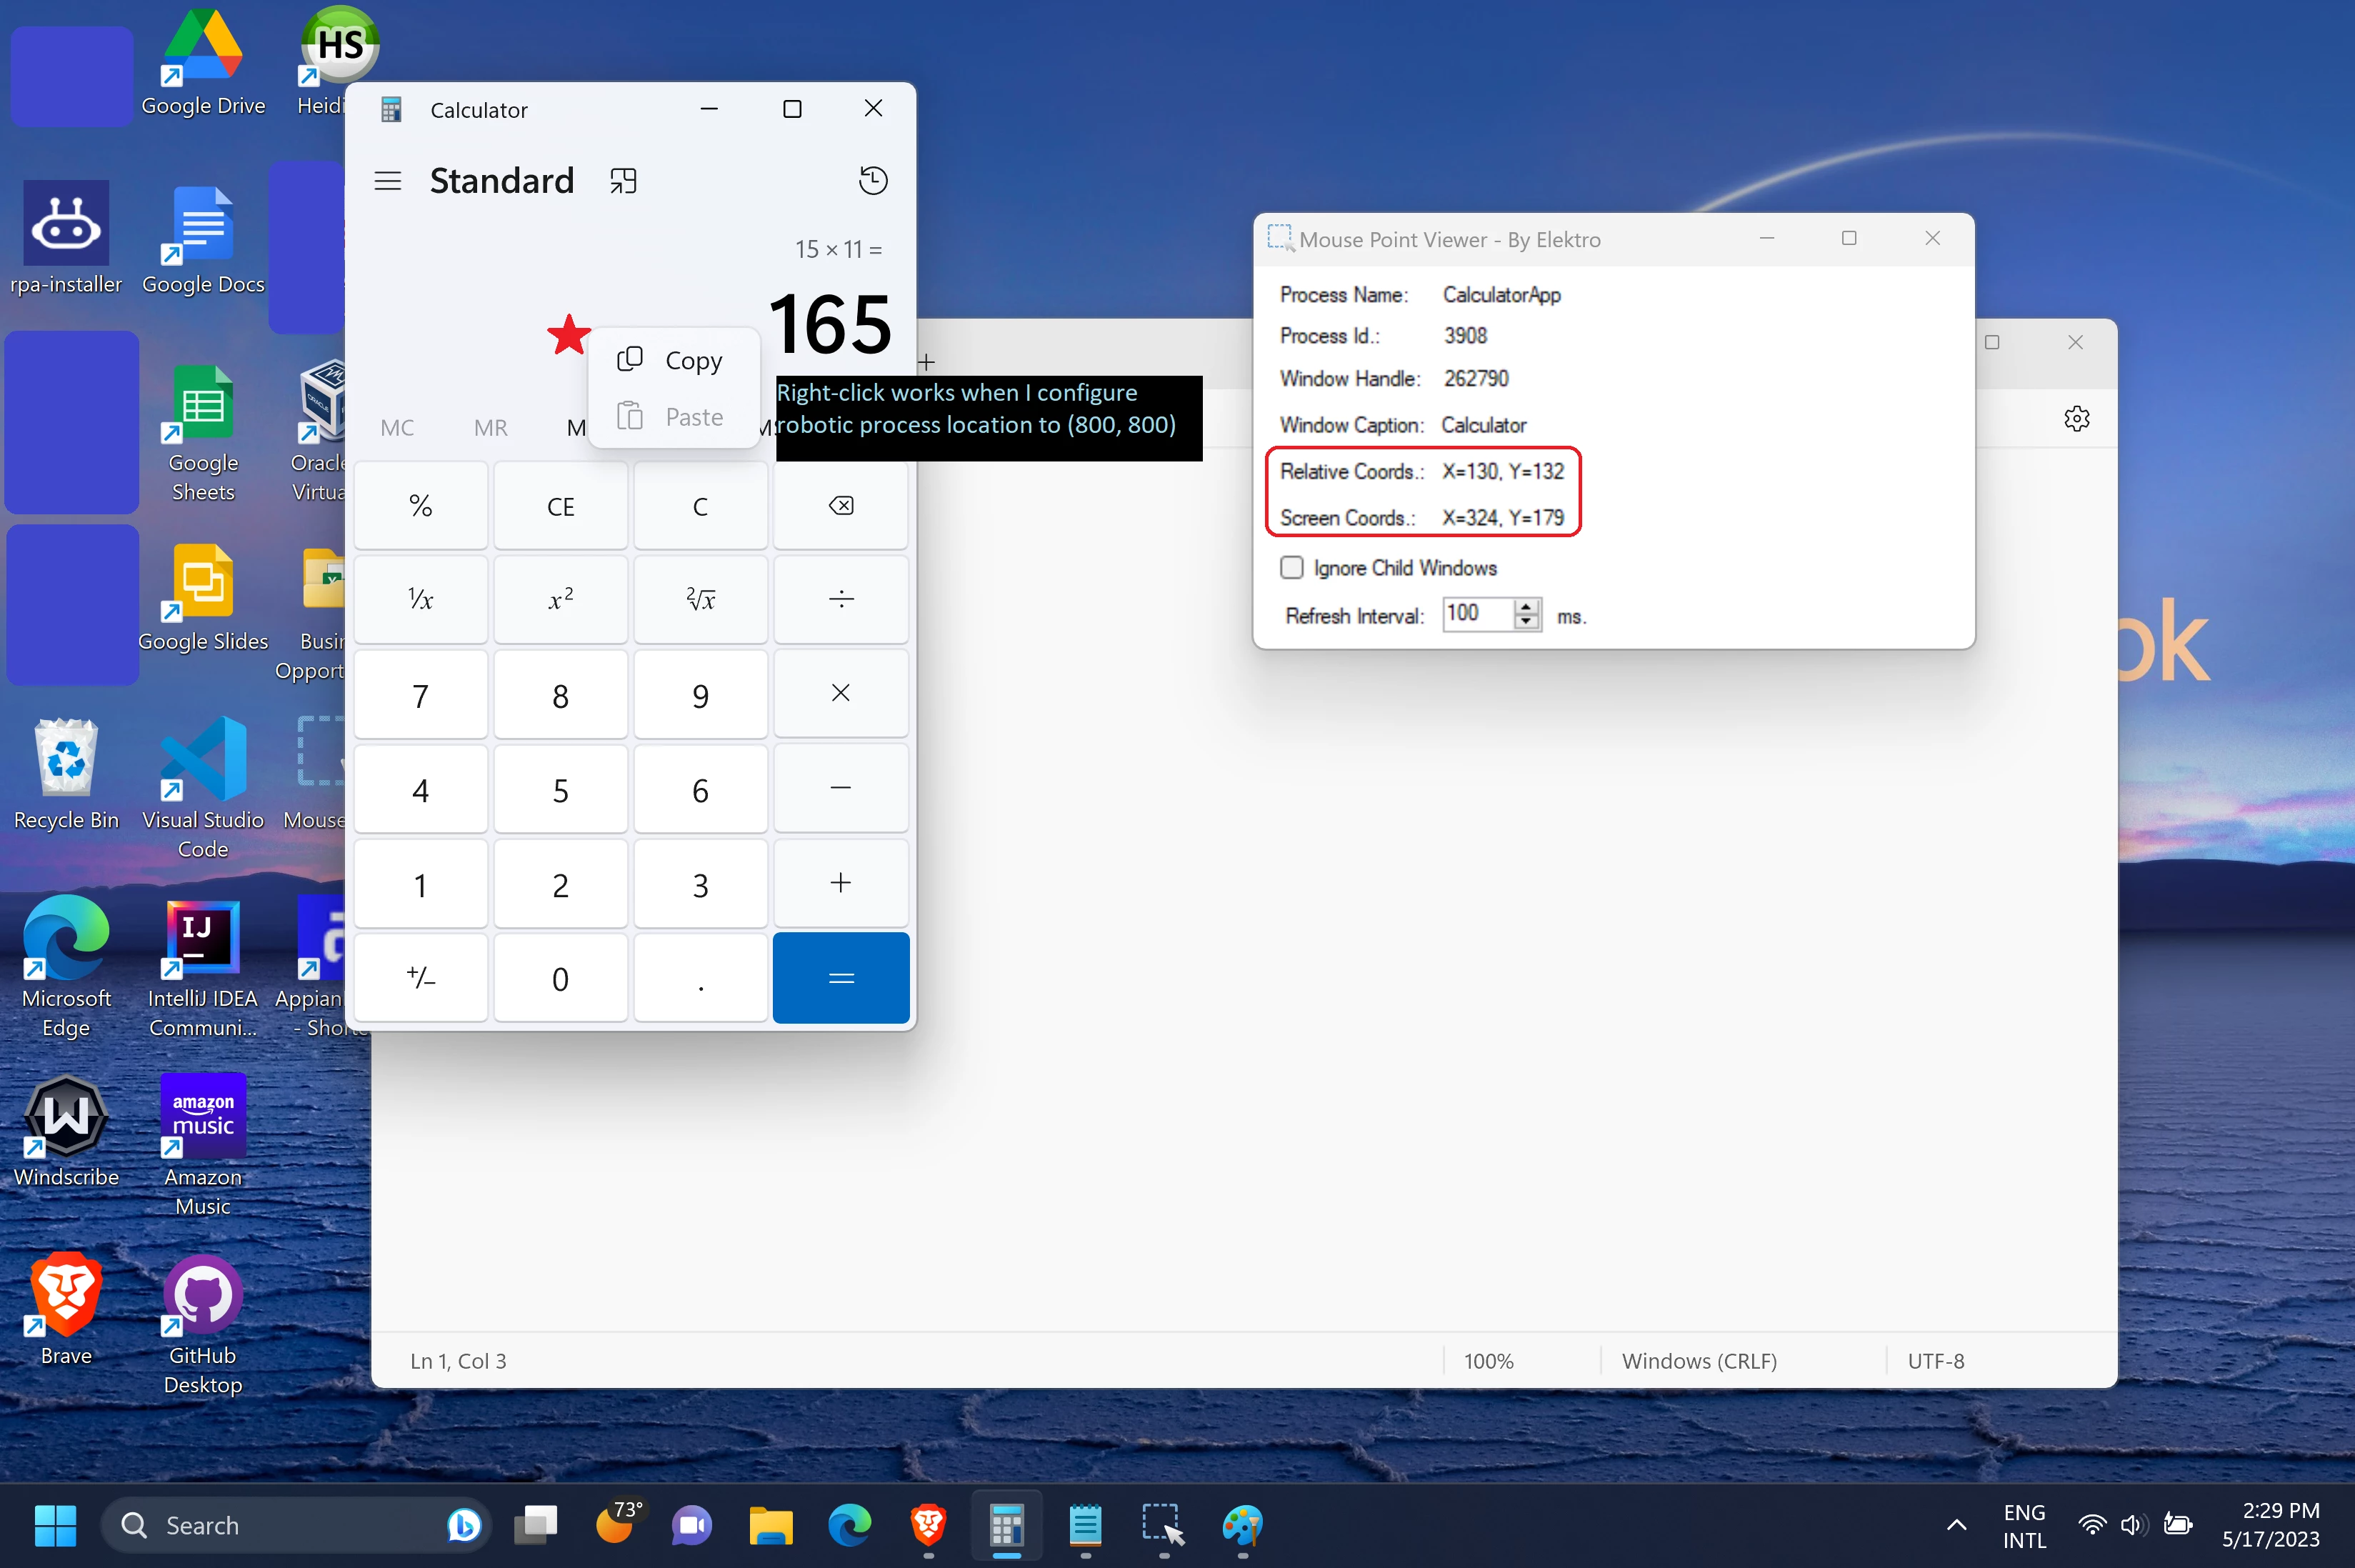
Task: Click the multiply key in Calculator
Action: [841, 694]
